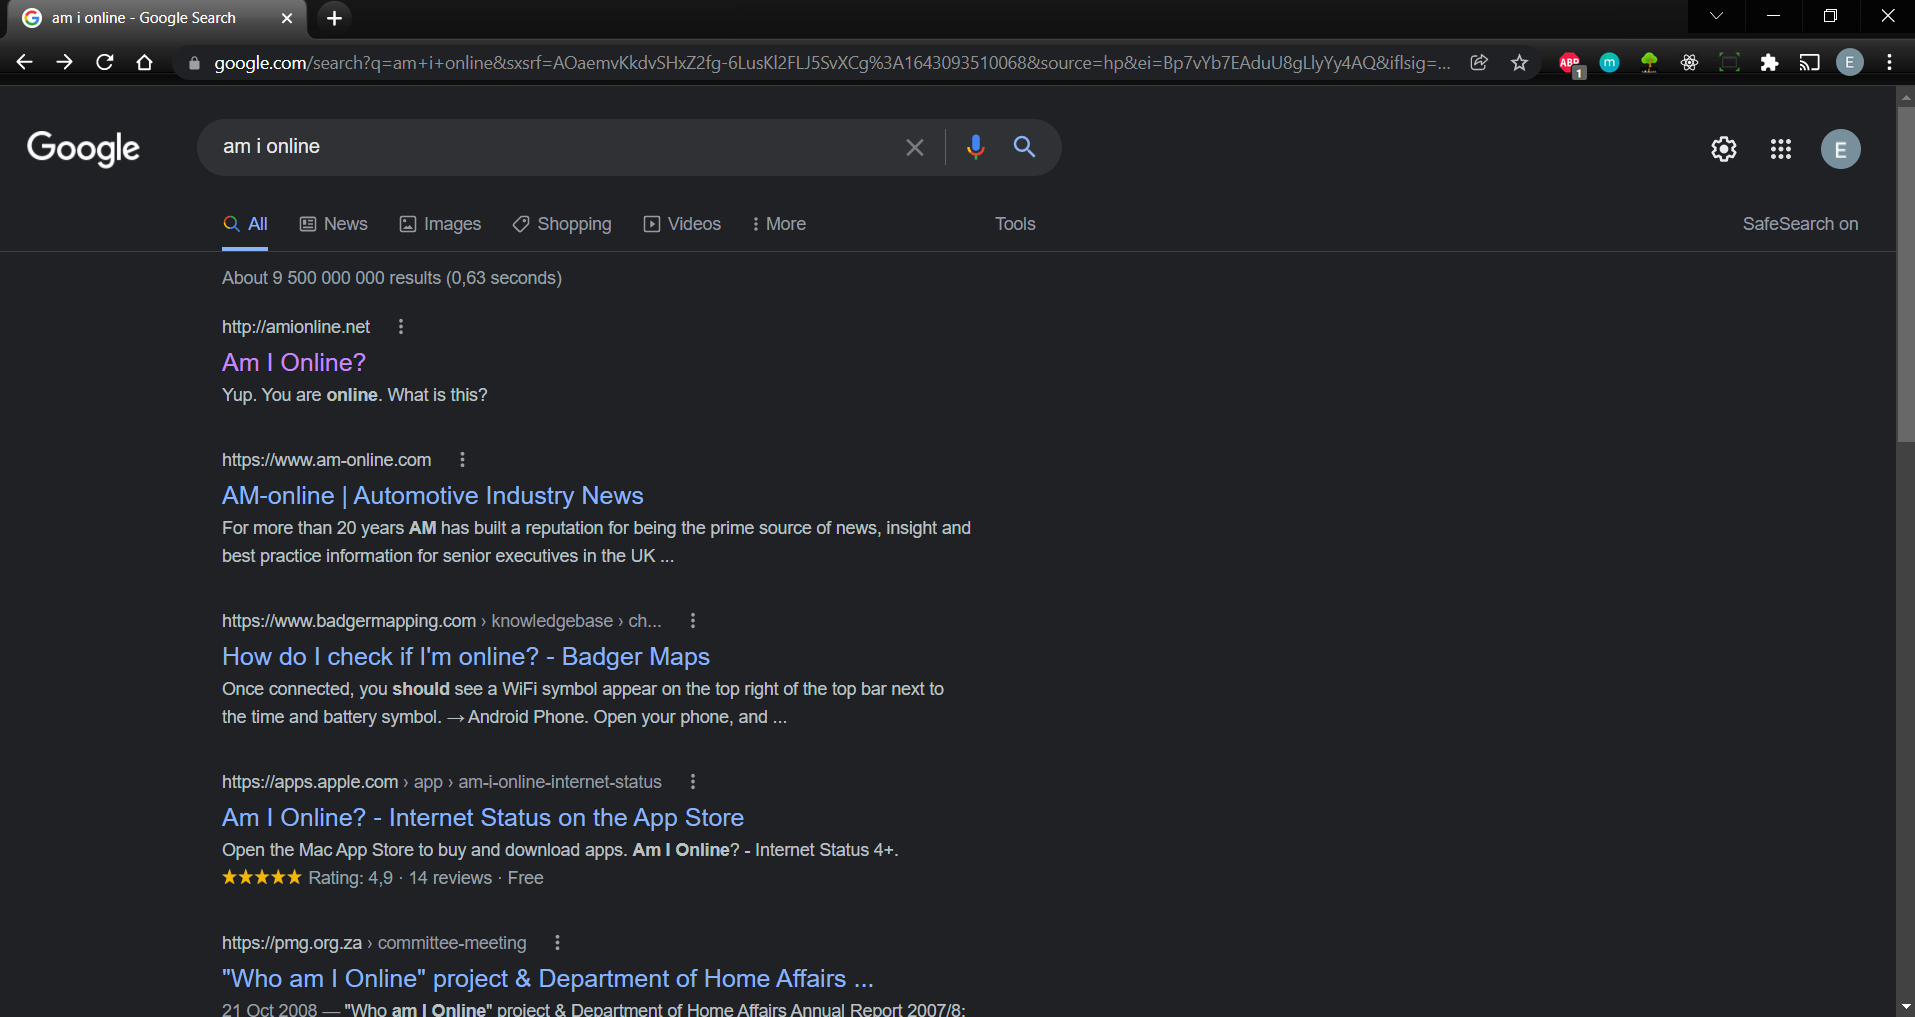Viewport: 1915px width, 1017px height.
Task: Open the SafeSearch on setting
Action: click(1800, 224)
